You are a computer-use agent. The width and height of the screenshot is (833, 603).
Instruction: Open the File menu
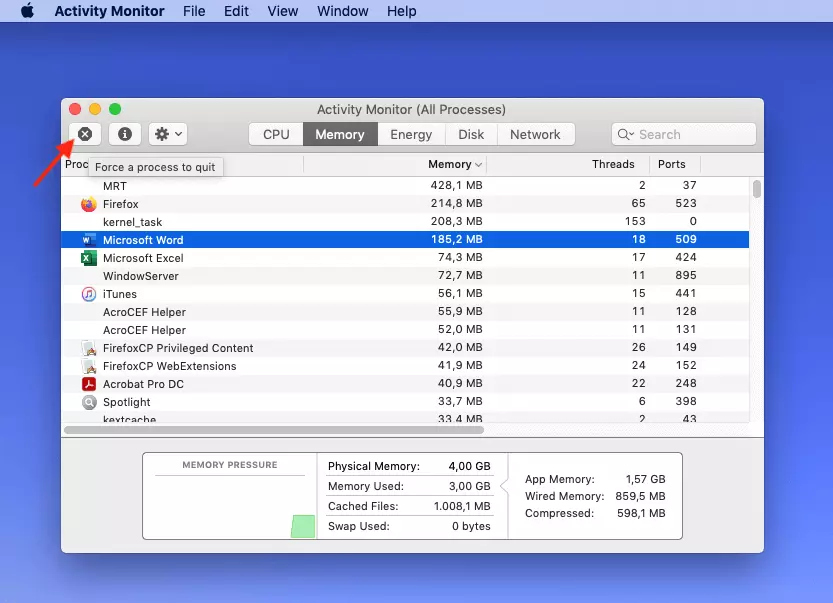coord(194,11)
